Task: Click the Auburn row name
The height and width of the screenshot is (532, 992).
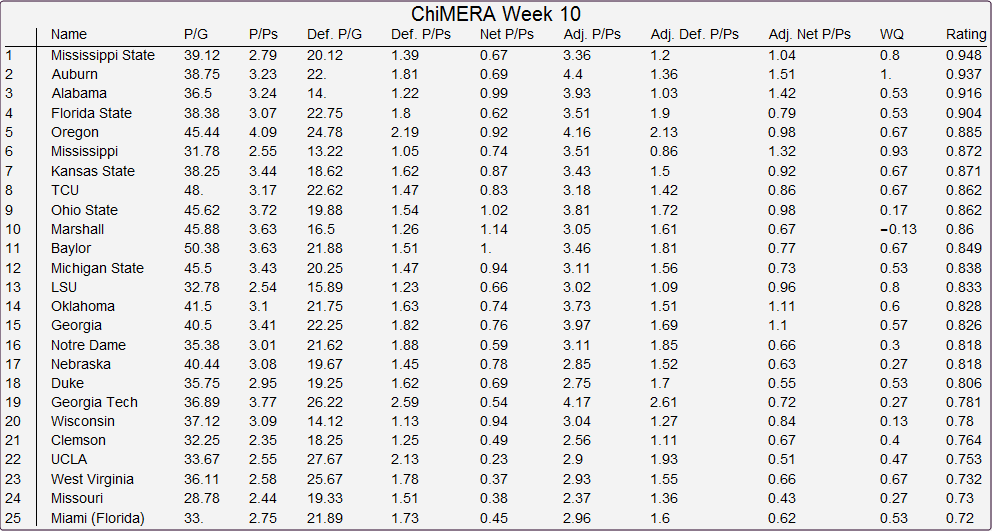Action: 75,75
